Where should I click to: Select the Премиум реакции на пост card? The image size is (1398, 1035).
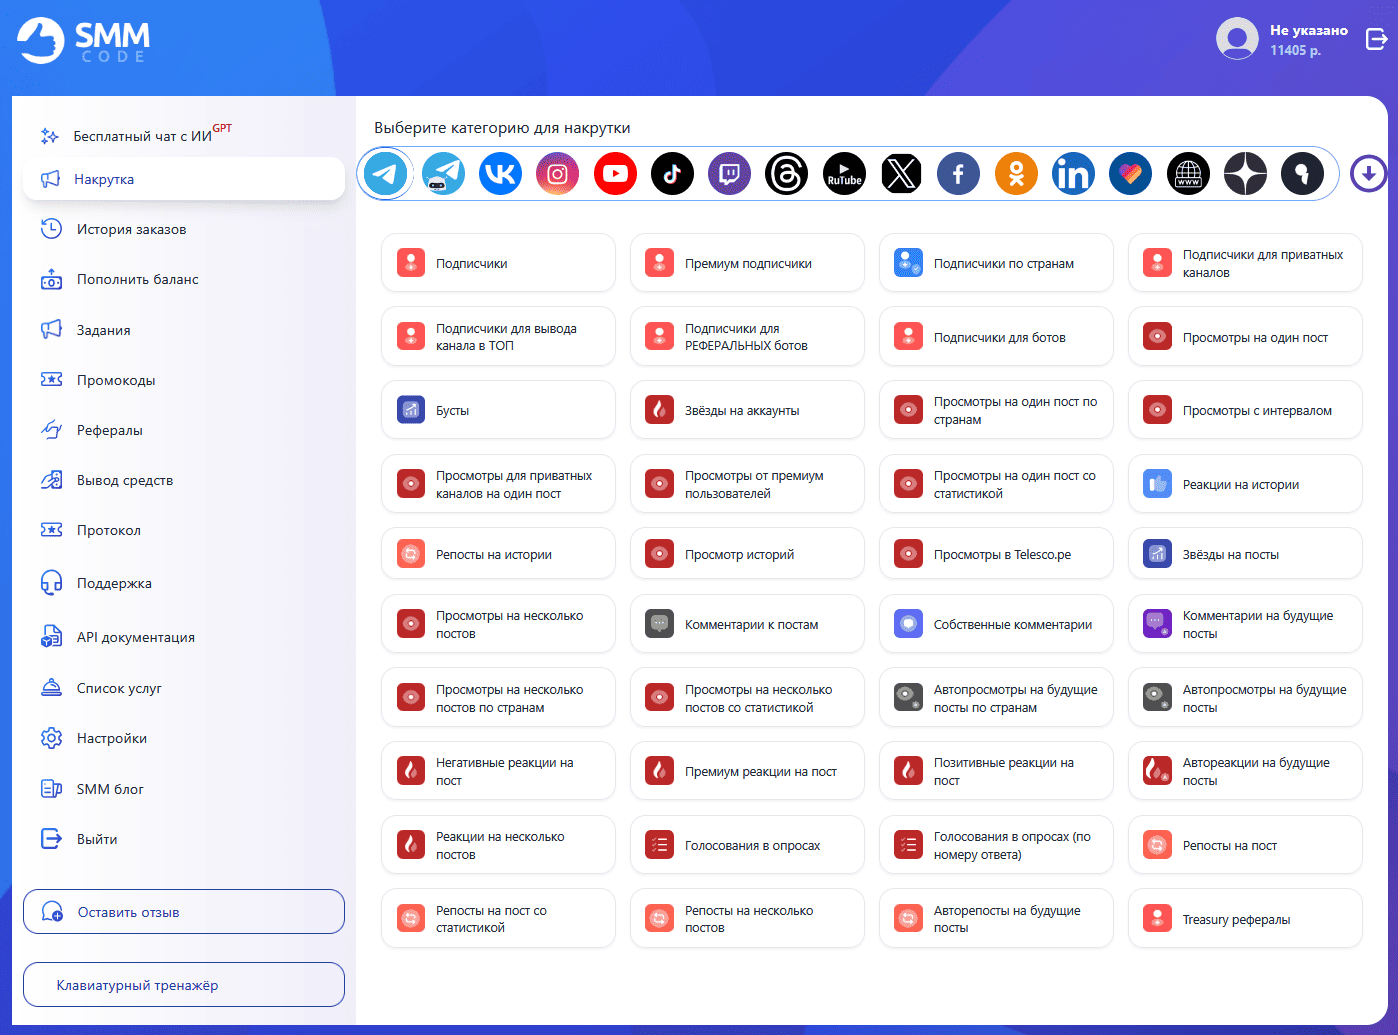[x=747, y=771]
